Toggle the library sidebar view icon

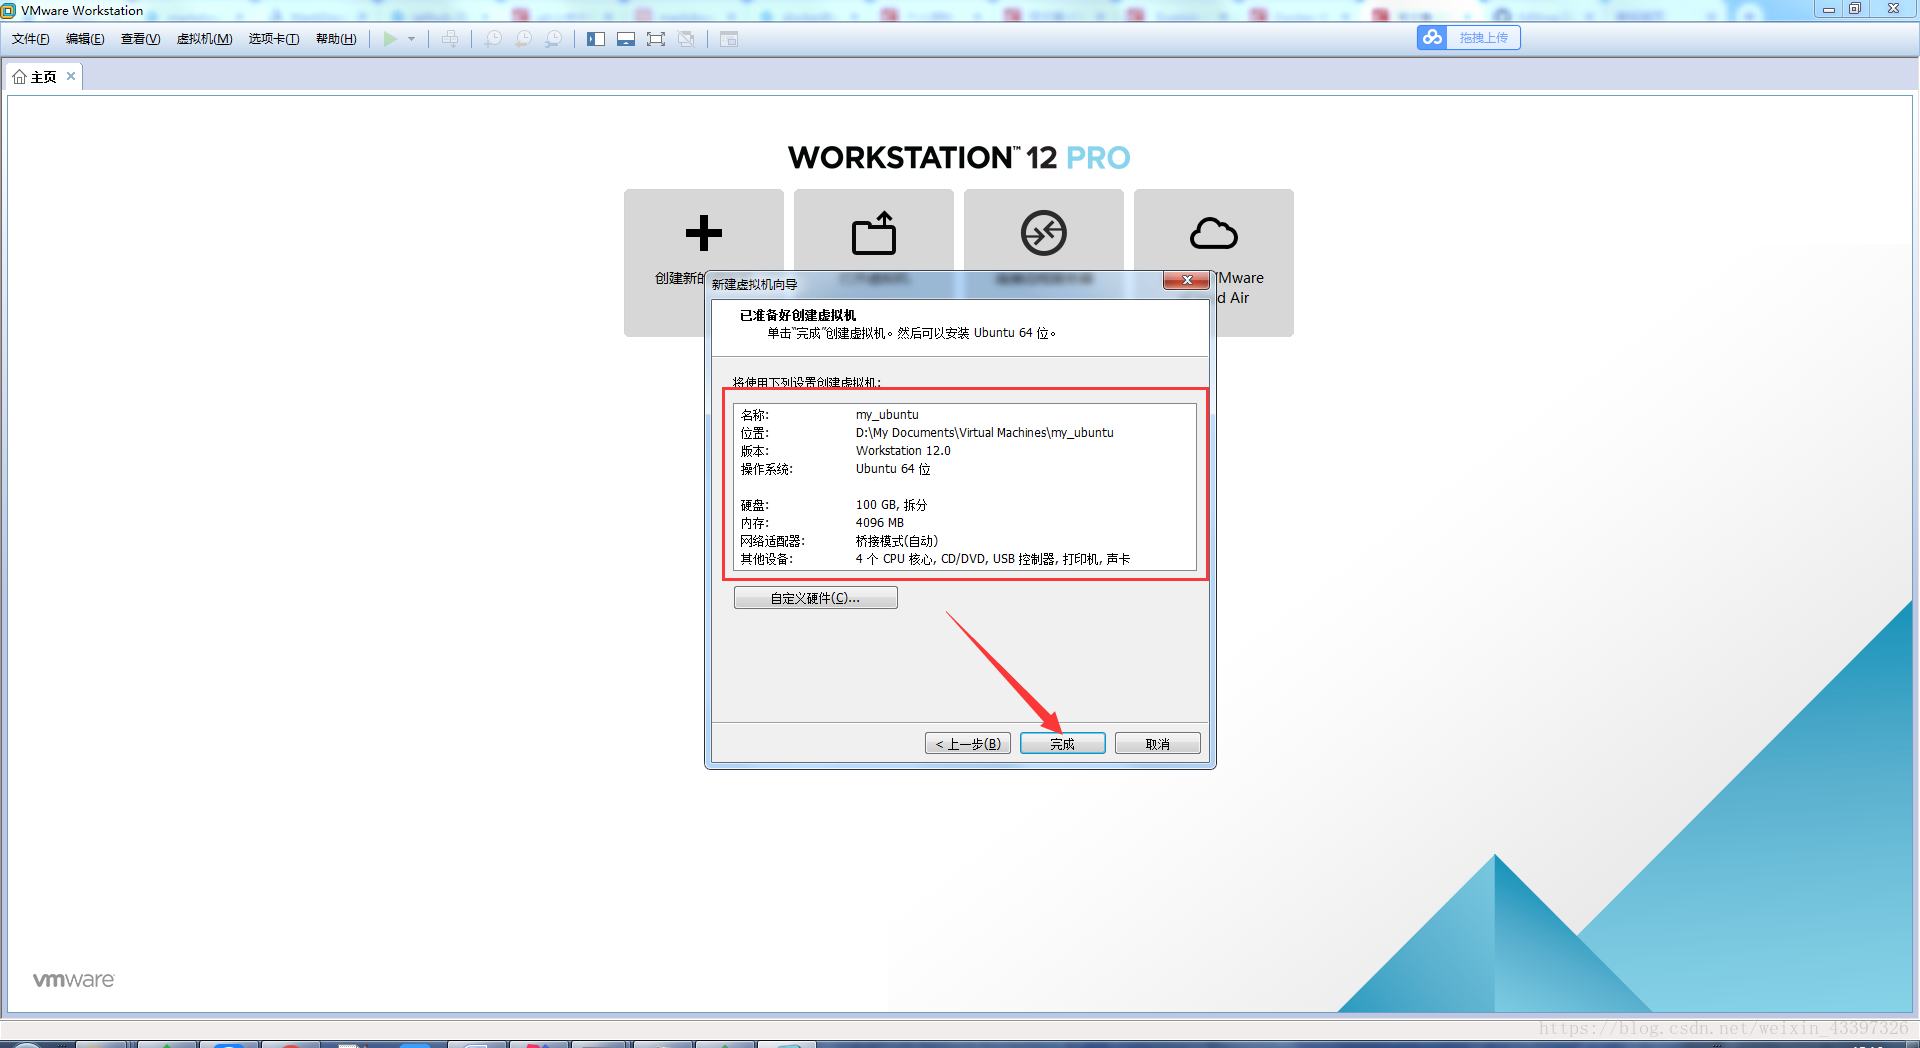click(x=596, y=39)
